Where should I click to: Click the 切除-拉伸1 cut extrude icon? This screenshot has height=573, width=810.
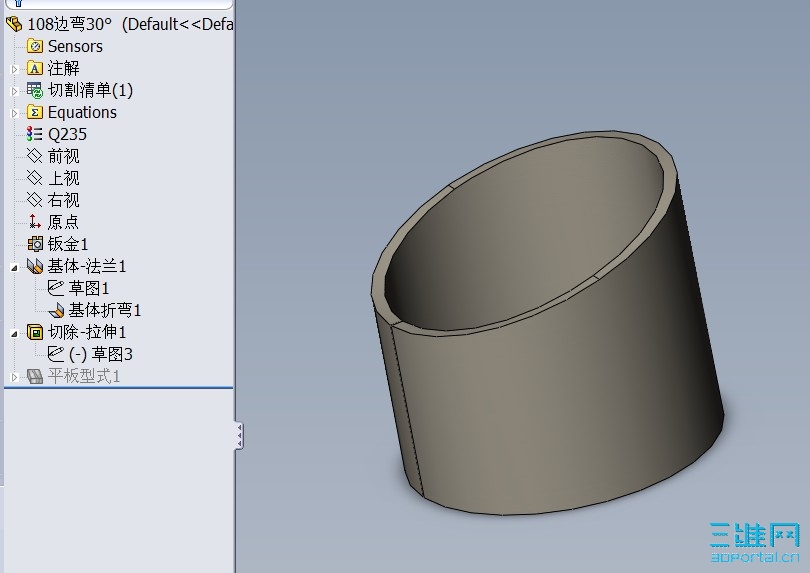(x=35, y=332)
